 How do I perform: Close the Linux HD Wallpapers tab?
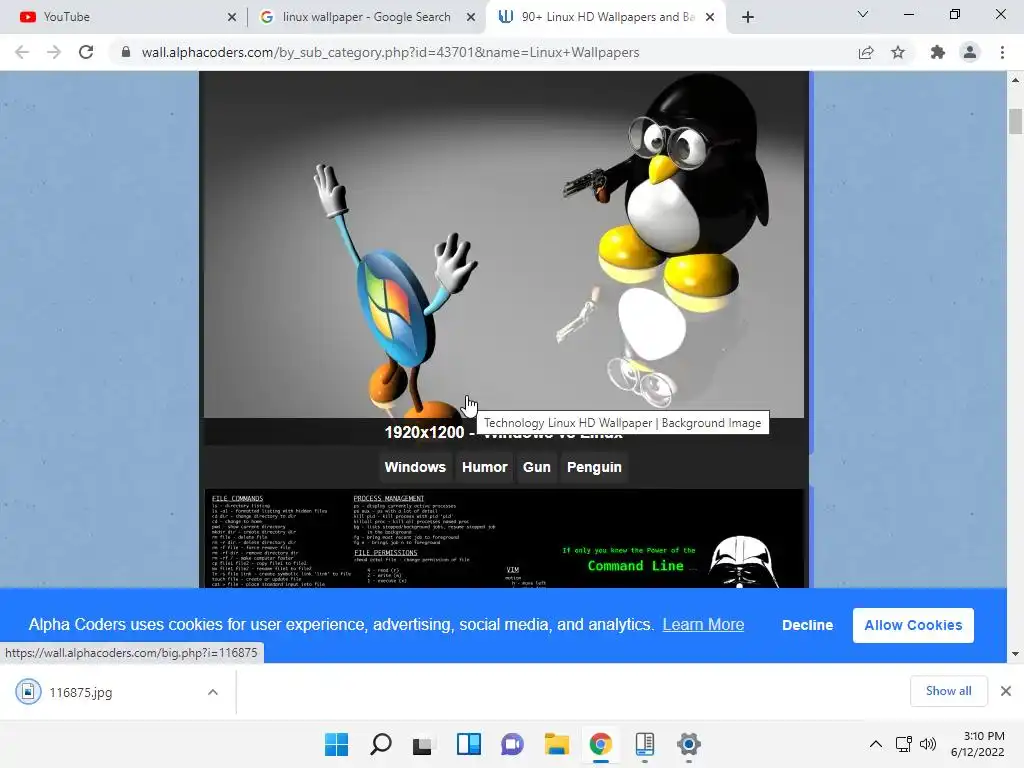(711, 17)
